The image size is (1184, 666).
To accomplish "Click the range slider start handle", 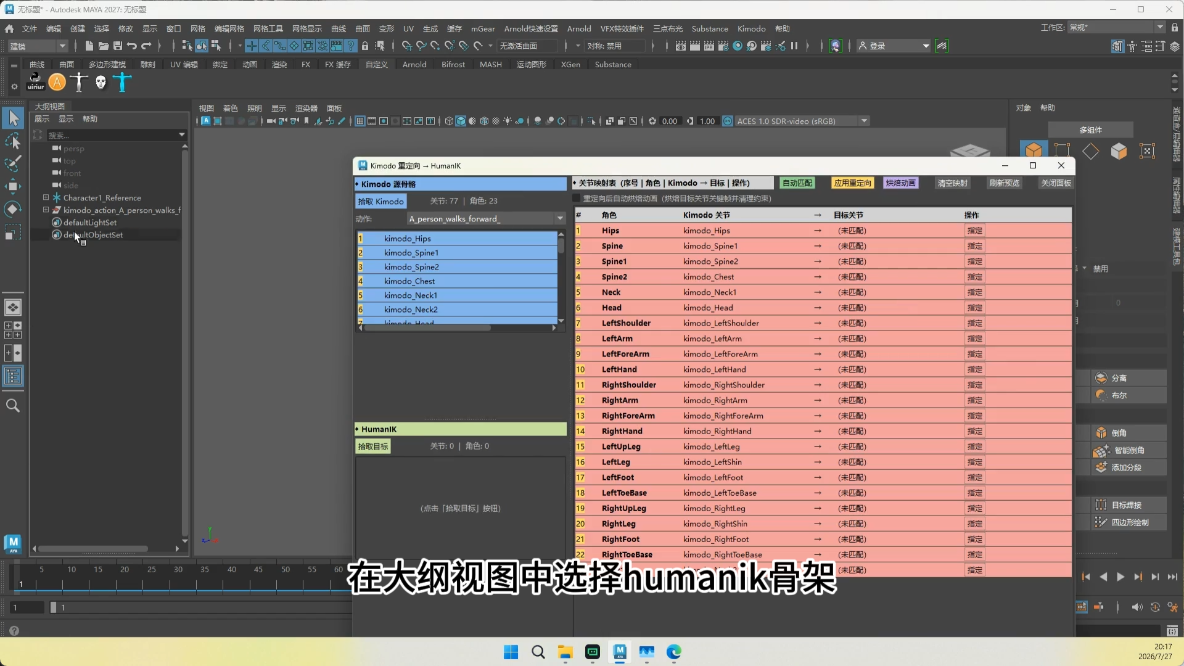I will [x=53, y=607].
